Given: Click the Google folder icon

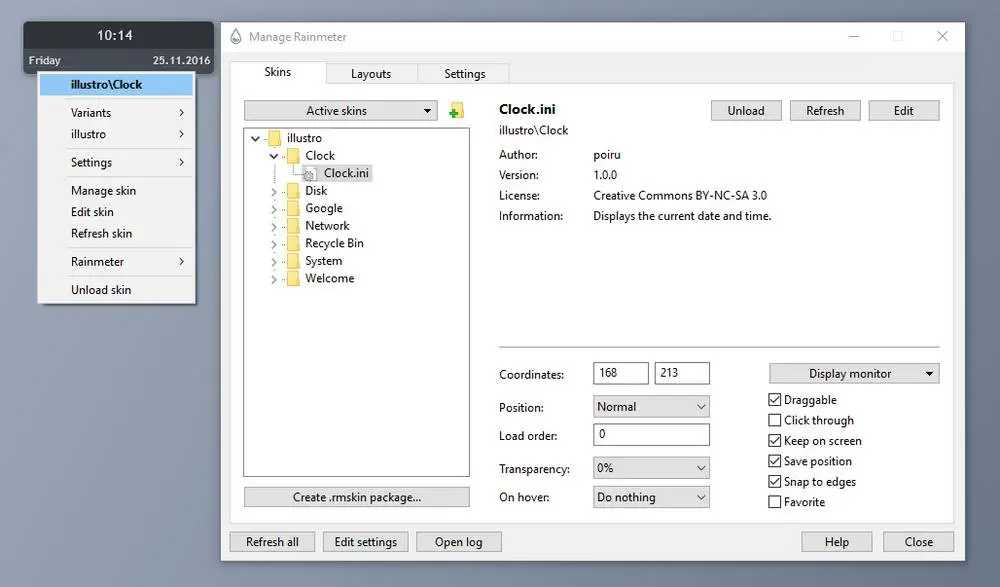Looking at the screenshot, I should 293,208.
